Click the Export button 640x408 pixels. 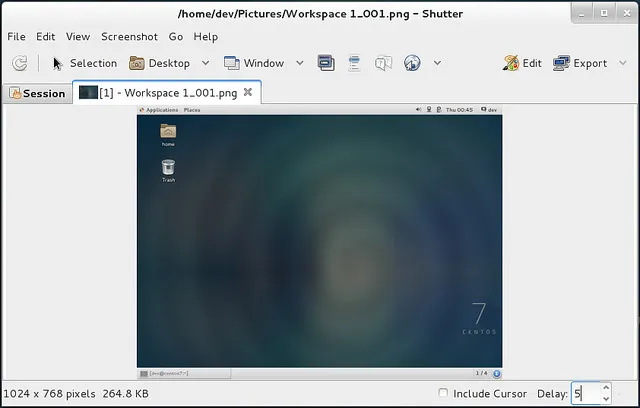pyautogui.click(x=580, y=63)
